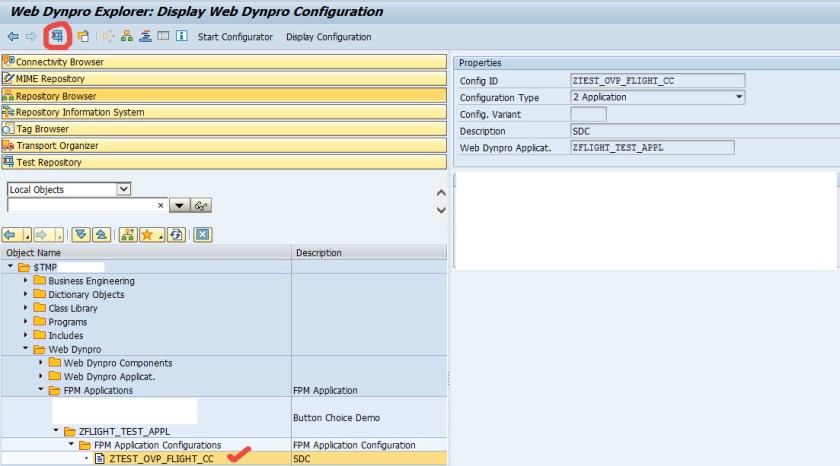
Task: Expand the Dictionary Objects folder
Action: click(x=25, y=294)
